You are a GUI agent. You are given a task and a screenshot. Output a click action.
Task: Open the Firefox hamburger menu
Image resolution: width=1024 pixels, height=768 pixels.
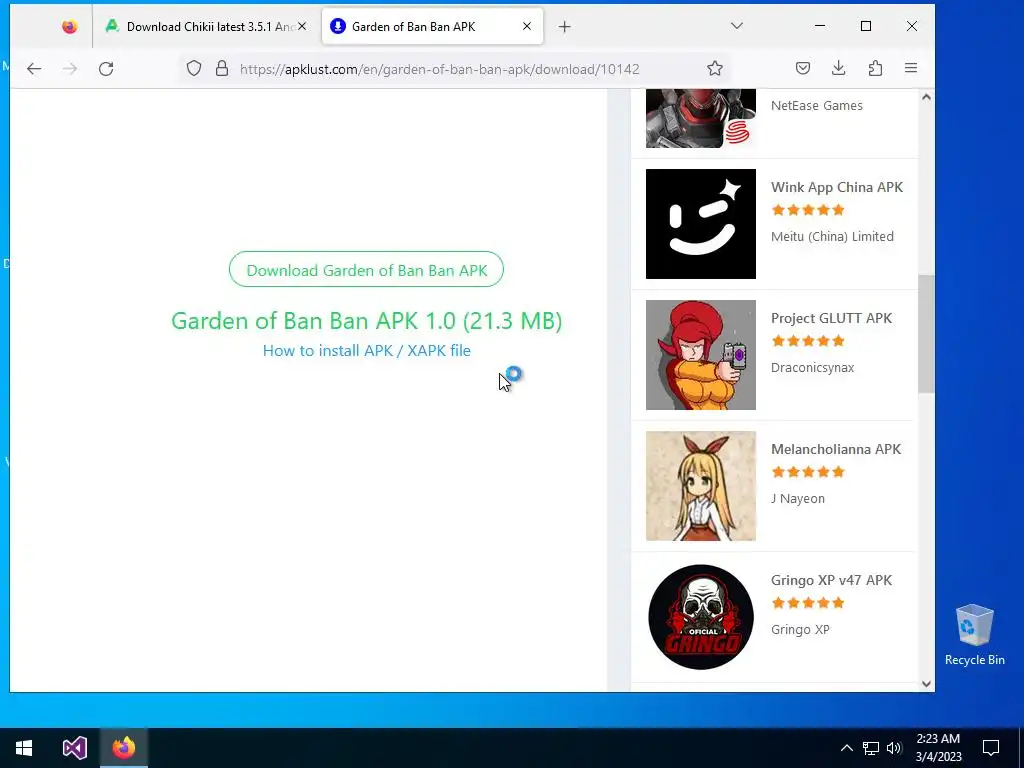pyautogui.click(x=911, y=69)
